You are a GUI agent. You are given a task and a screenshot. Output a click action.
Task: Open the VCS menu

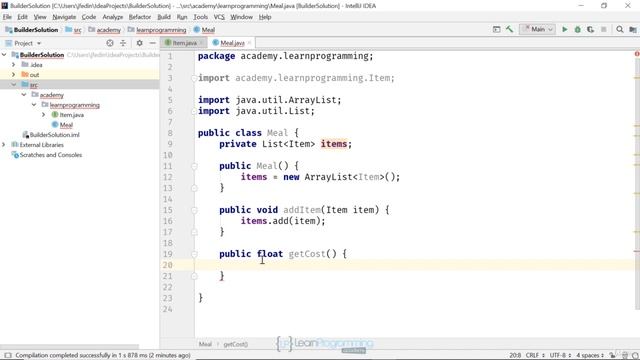tap(219, 17)
